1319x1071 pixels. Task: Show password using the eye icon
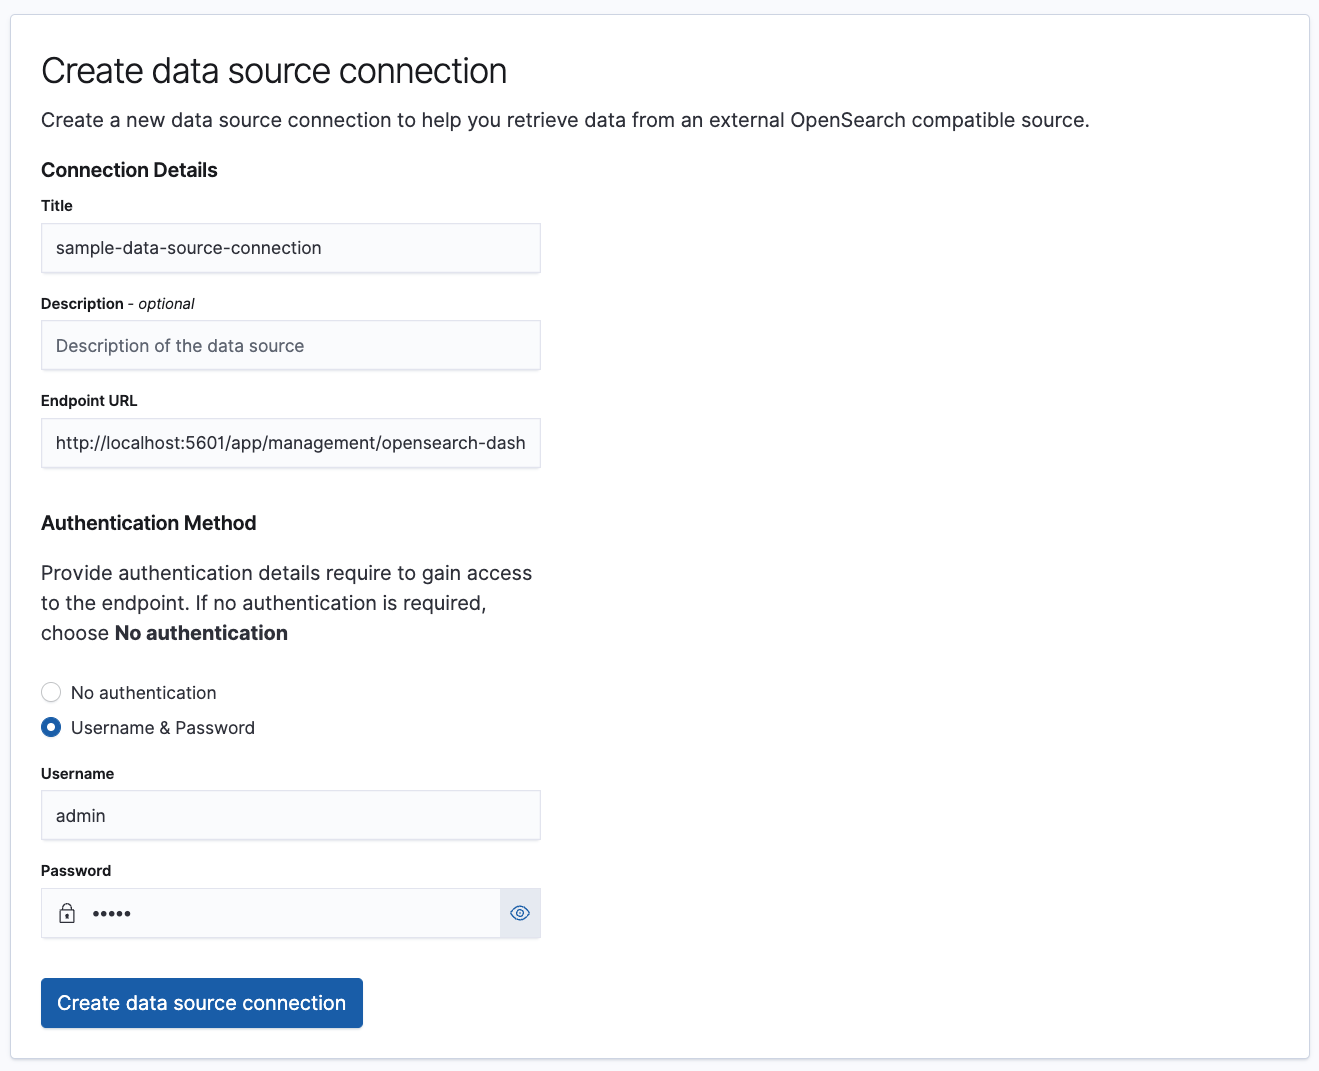point(520,913)
